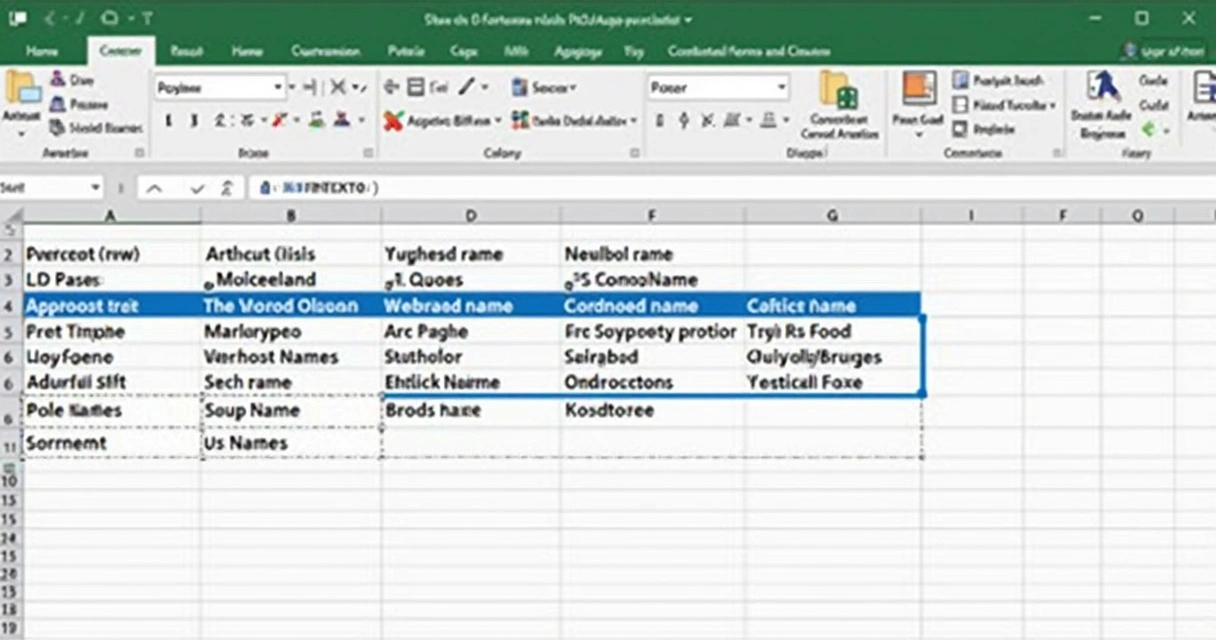Click the Format Painter icon
Screen dimensions: 1216x640
point(57,127)
